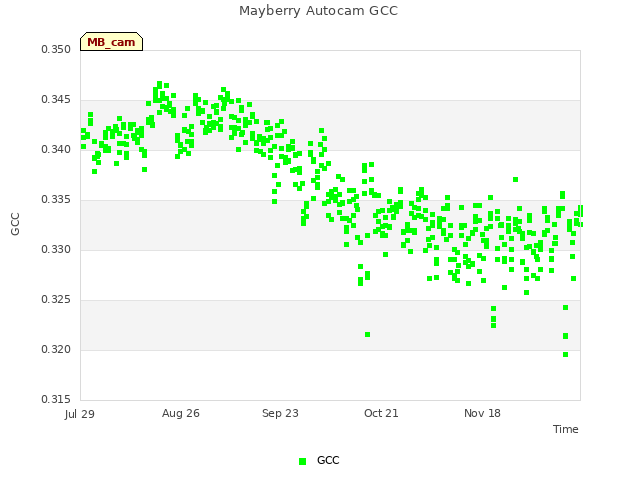
Task: Click the 0.320 y-axis value
Action: [x=56, y=349]
